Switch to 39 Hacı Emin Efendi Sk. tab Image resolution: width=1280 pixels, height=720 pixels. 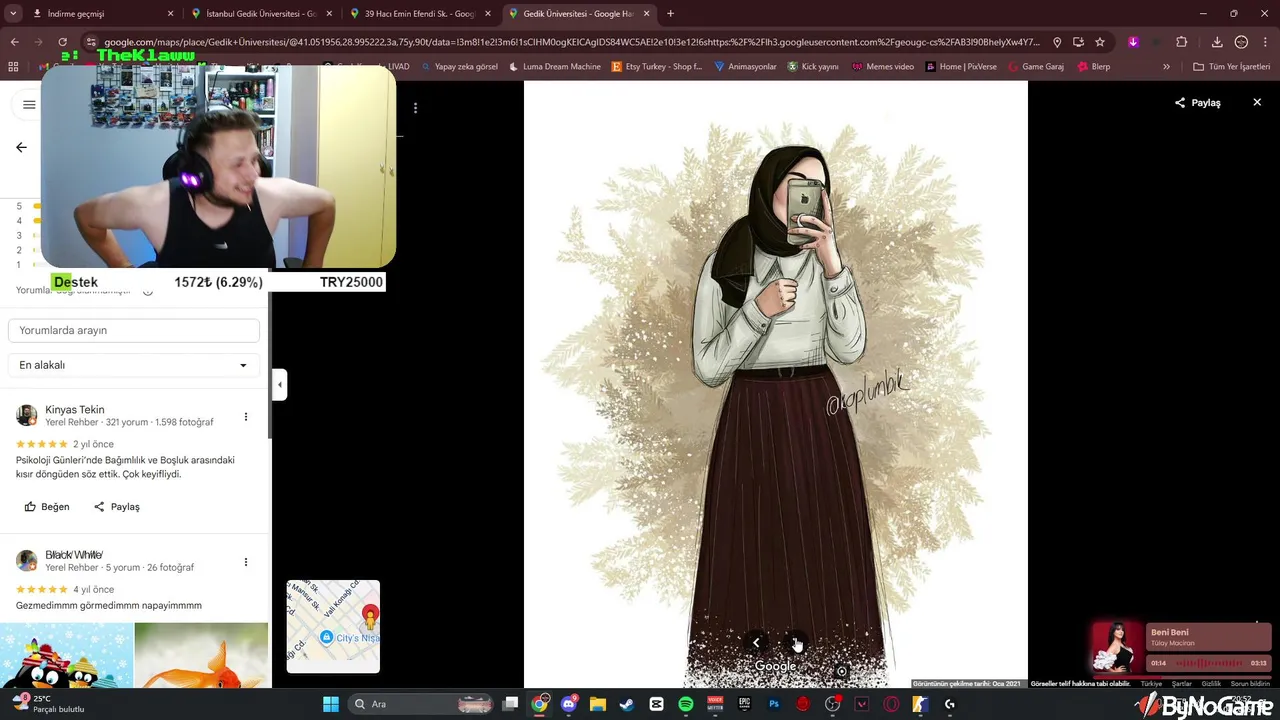(x=422, y=14)
